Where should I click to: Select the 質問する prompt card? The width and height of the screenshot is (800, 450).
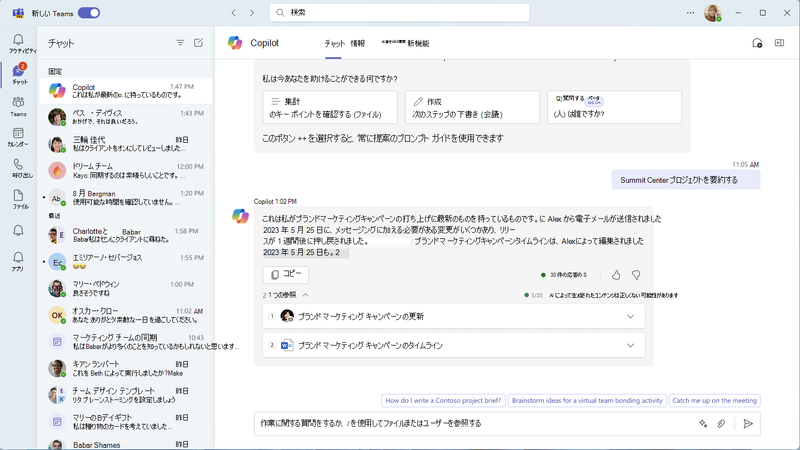pos(614,107)
